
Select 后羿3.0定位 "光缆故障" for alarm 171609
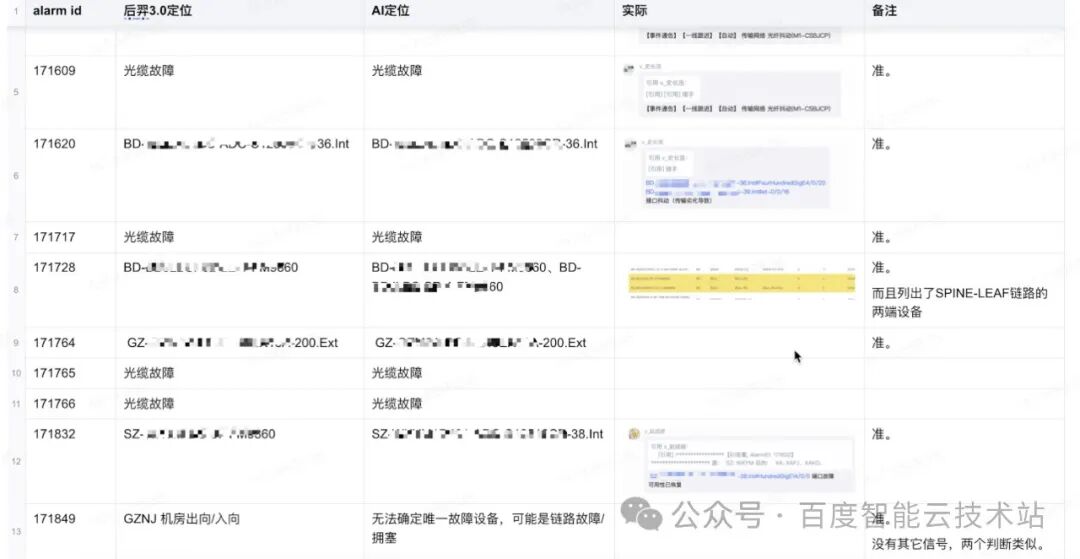(x=149, y=71)
